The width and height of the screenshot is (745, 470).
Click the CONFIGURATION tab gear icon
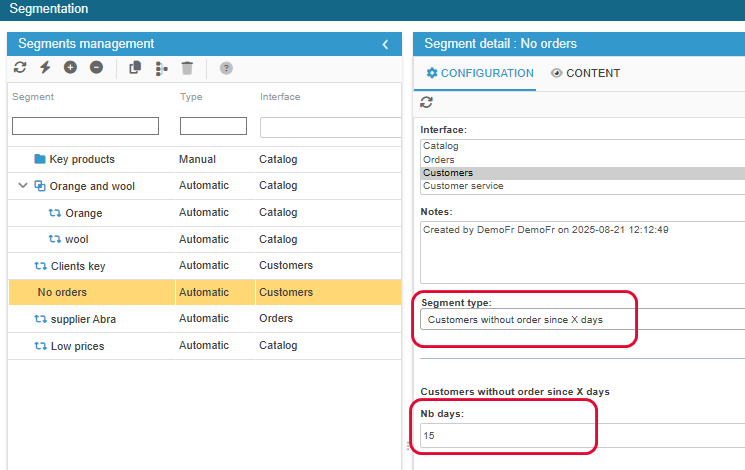(431, 73)
